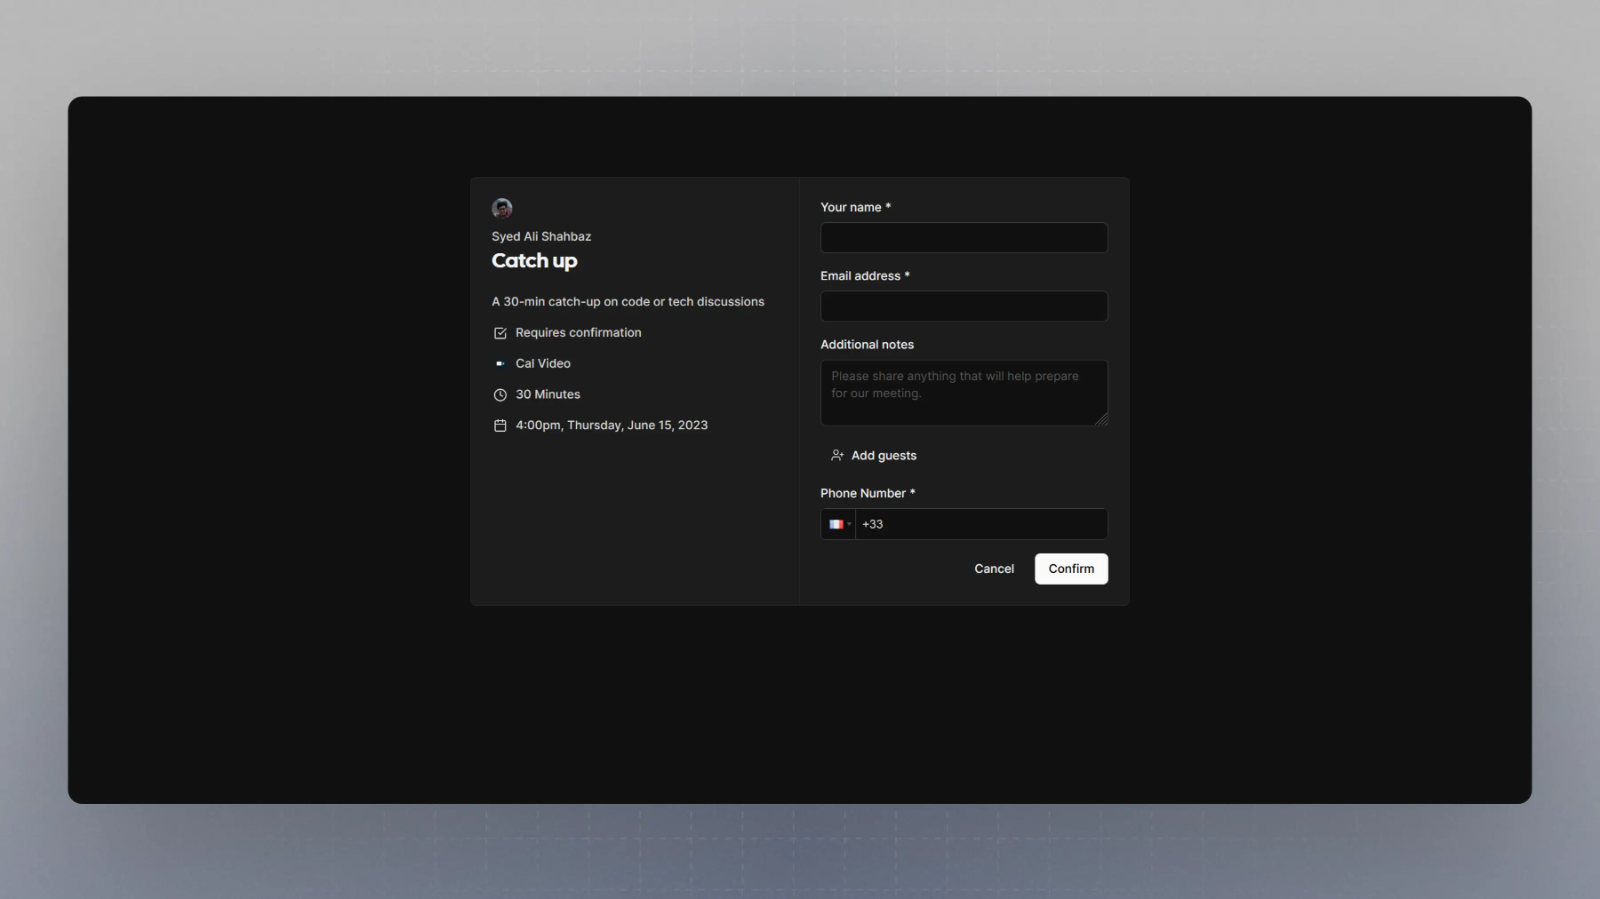Click the clock icon beside 30 Minutes
Viewport: 1600px width, 899px height.
(500, 395)
